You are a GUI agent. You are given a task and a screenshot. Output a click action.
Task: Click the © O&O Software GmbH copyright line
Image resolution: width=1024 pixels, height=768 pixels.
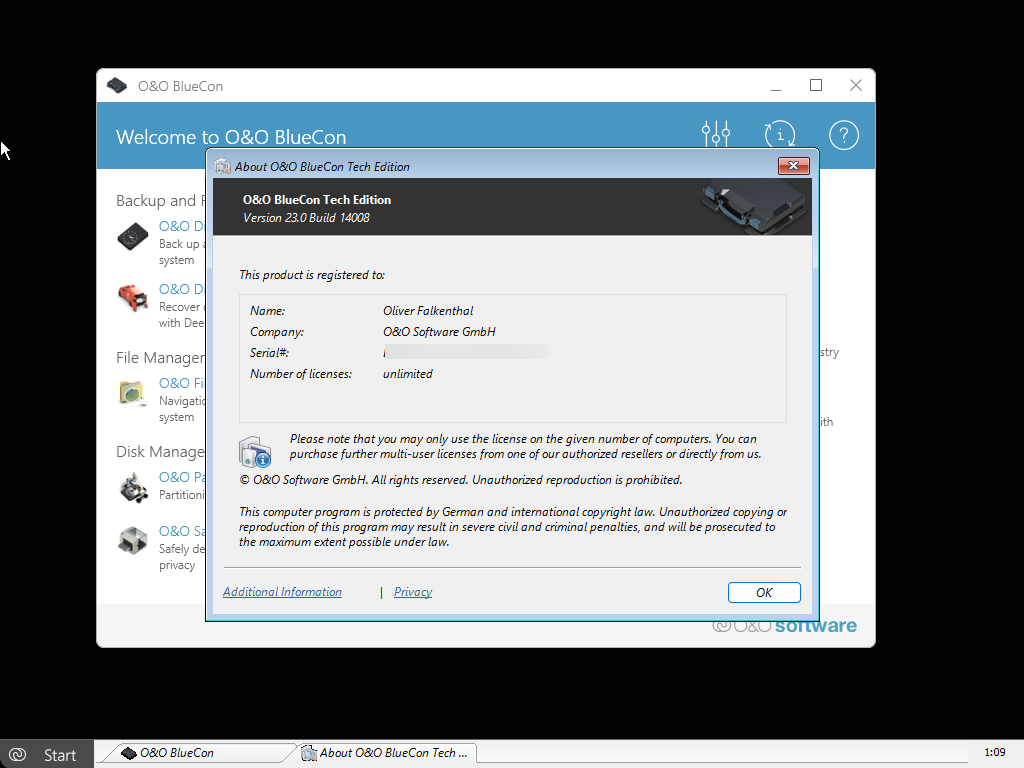460,480
